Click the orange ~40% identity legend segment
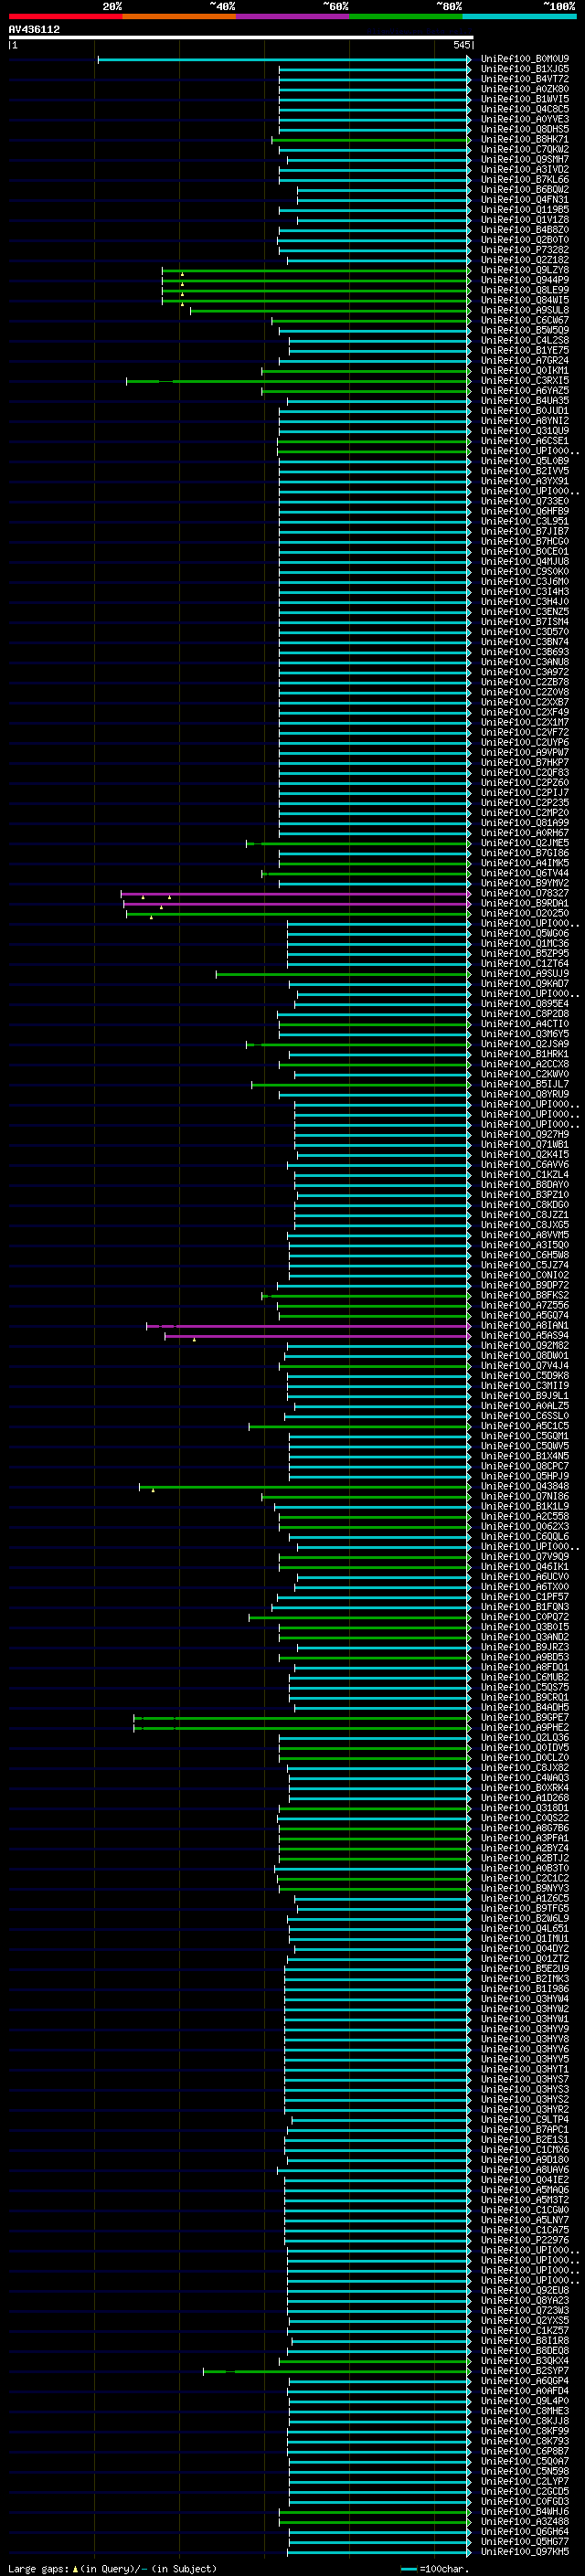 tap(179, 16)
